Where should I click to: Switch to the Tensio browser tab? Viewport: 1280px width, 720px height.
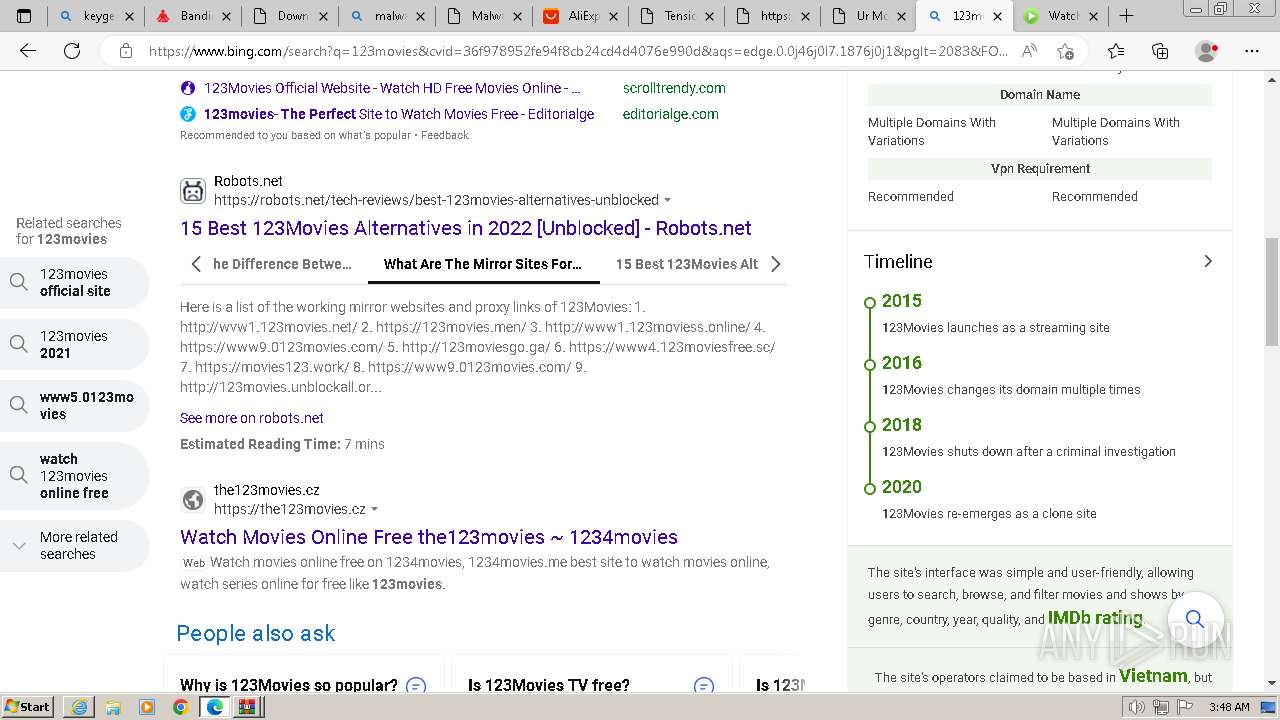675,16
